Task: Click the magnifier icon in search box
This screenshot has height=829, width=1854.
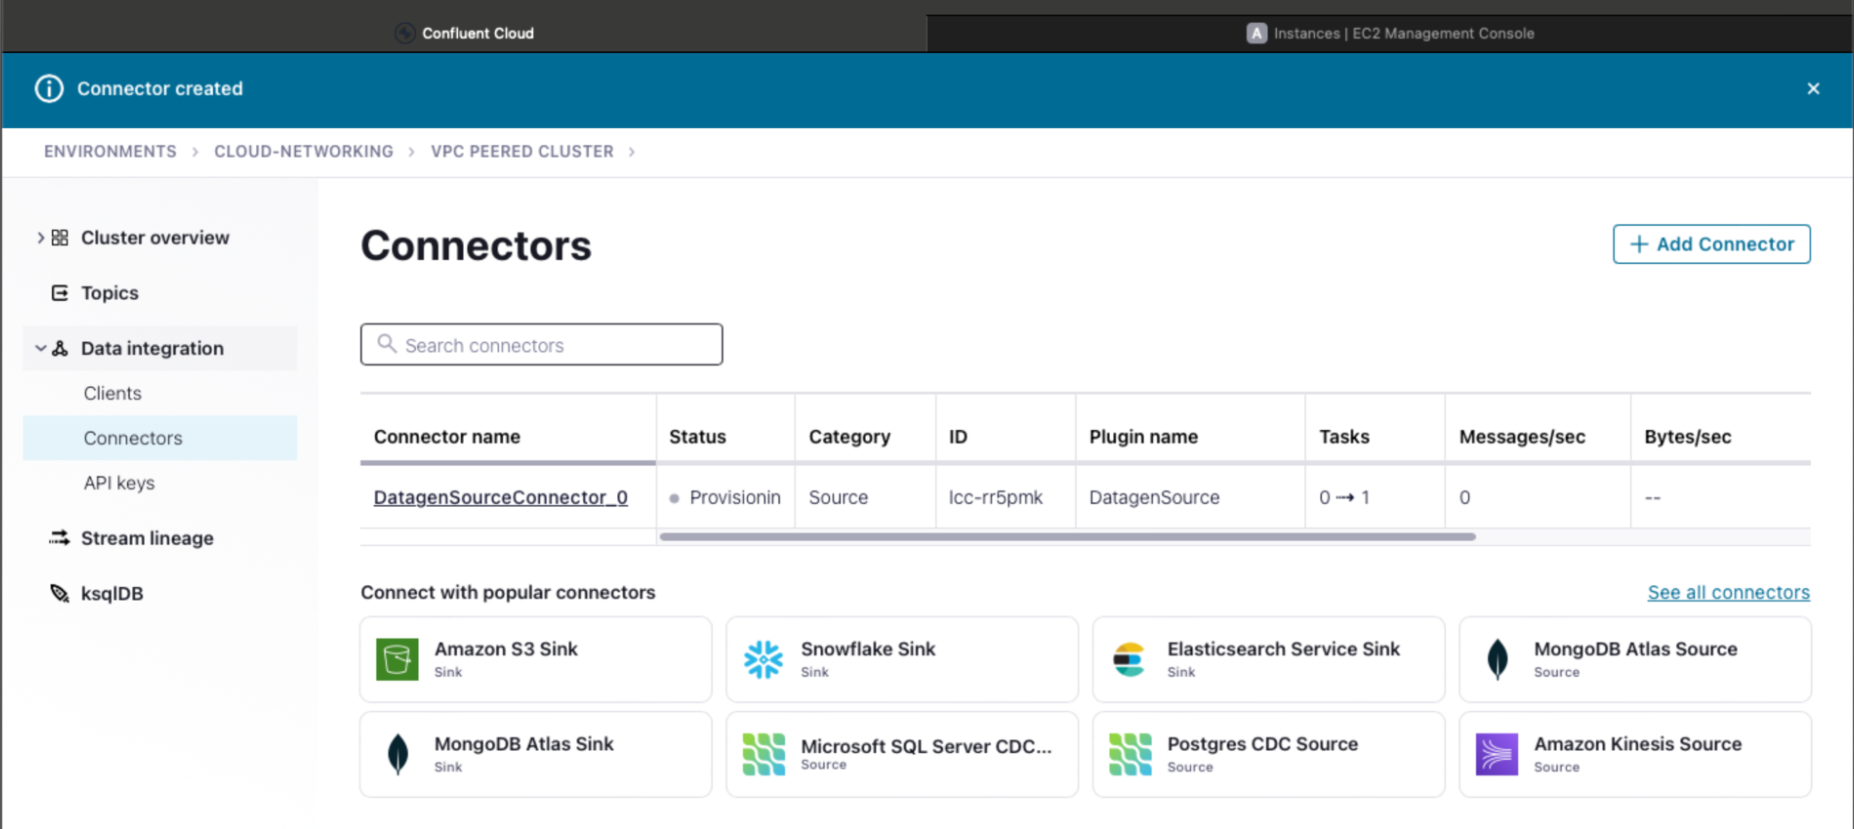Action: click(387, 344)
